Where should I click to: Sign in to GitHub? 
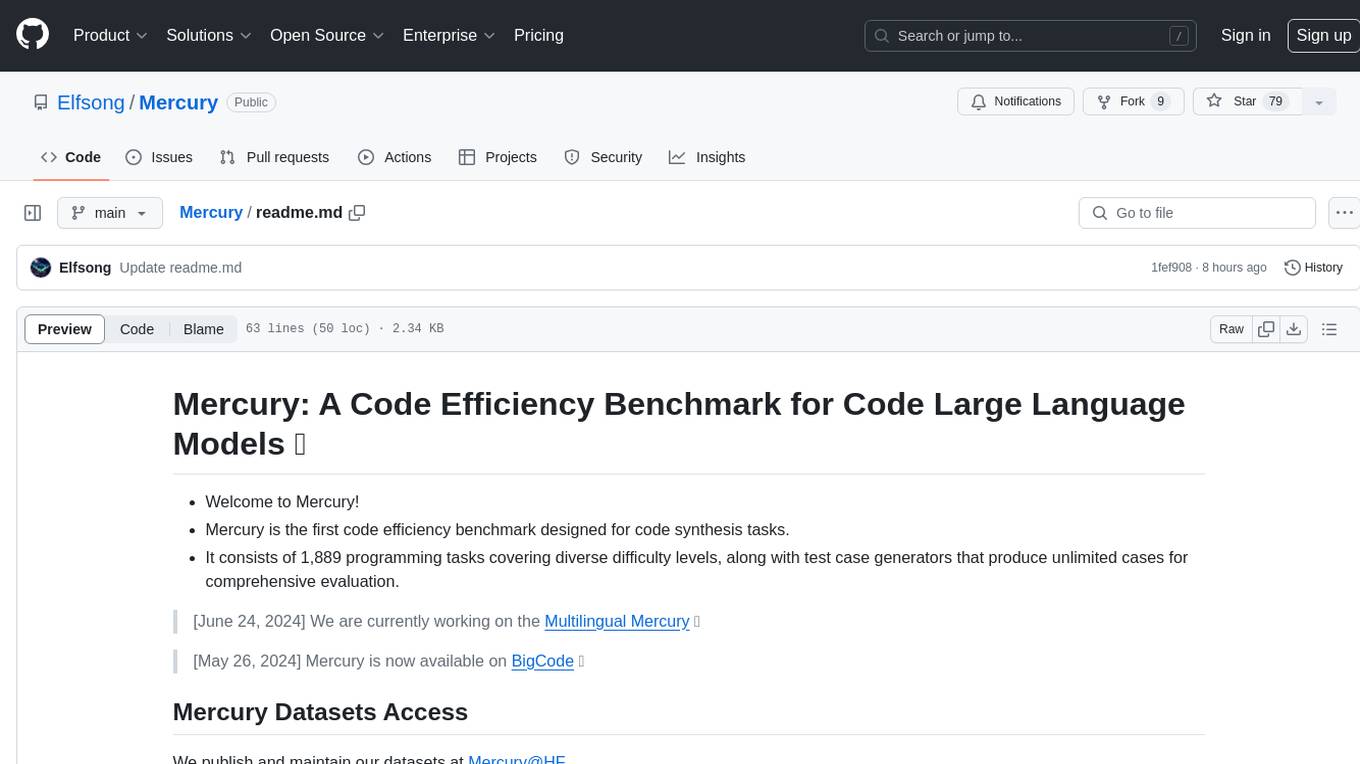pyautogui.click(x=1246, y=35)
